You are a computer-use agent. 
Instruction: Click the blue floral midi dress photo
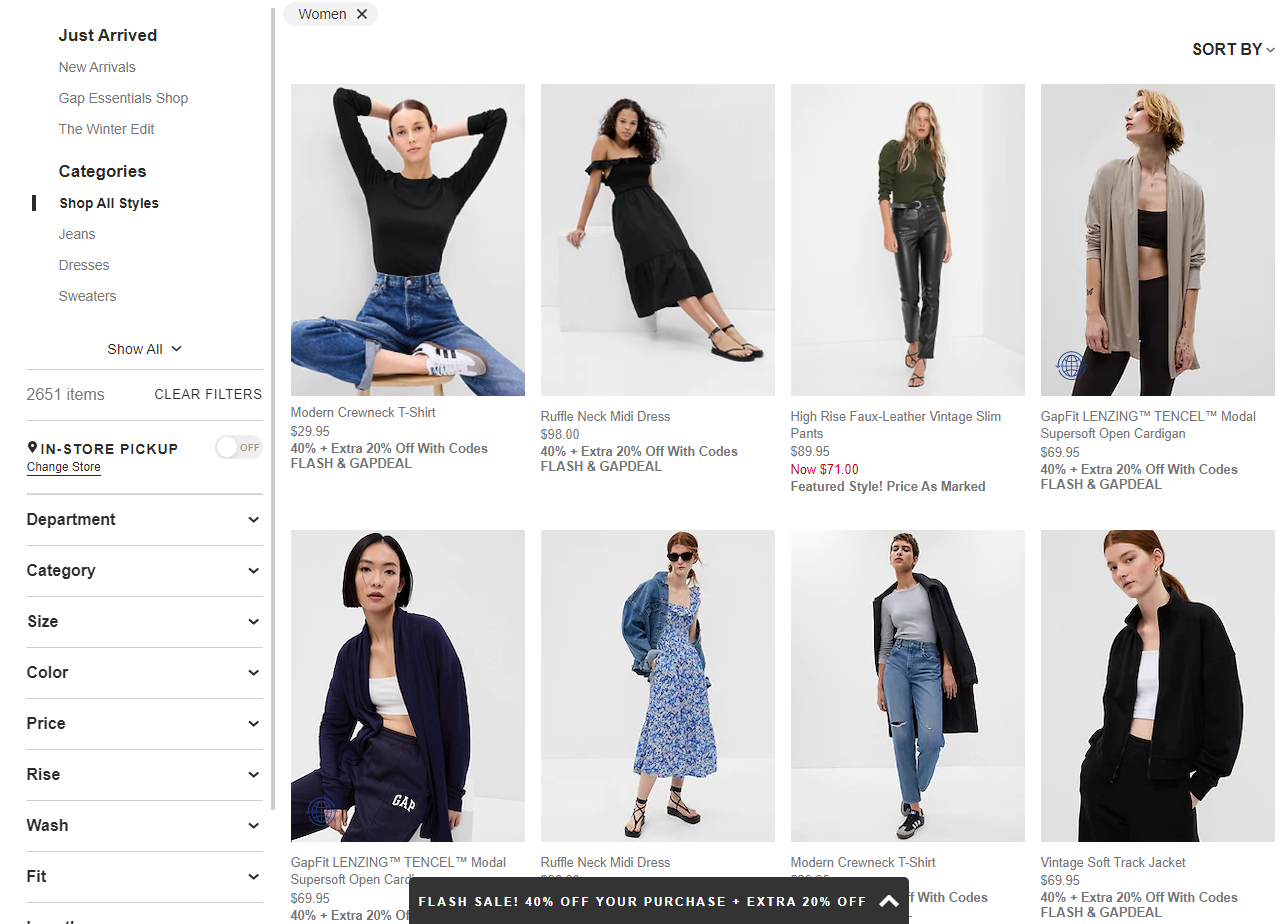[658, 686]
